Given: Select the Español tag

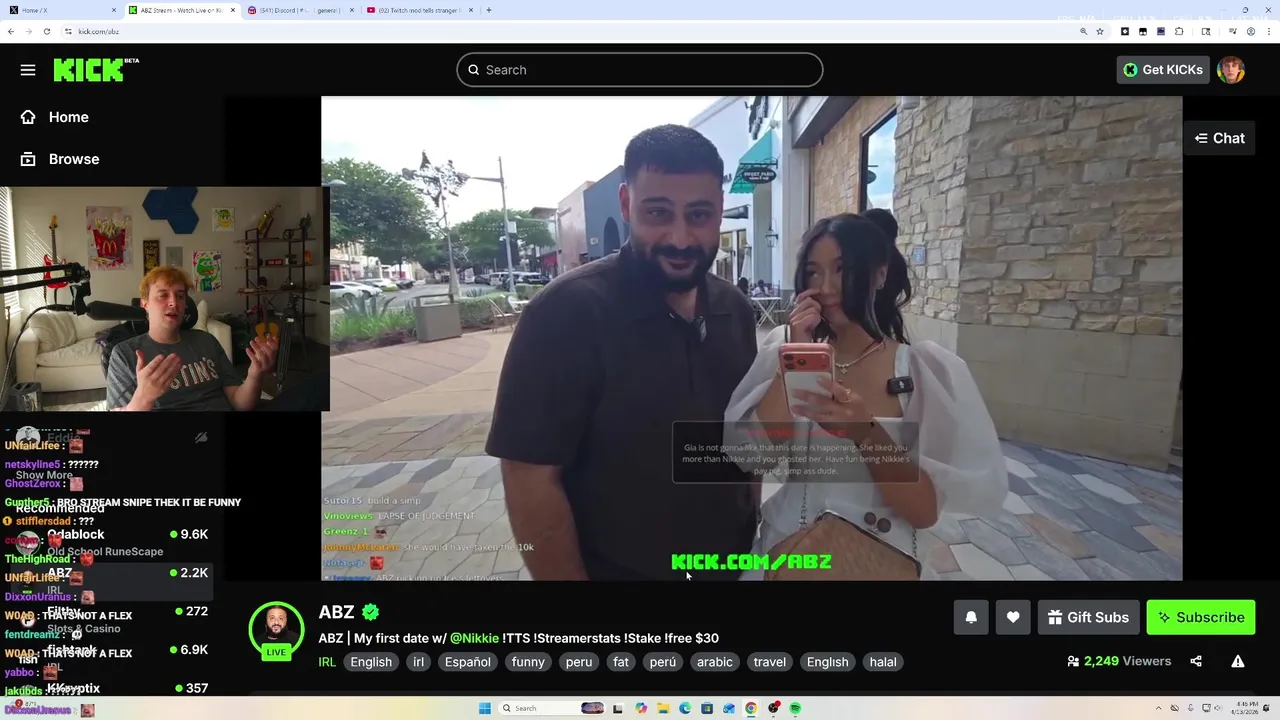Looking at the screenshot, I should 468,662.
